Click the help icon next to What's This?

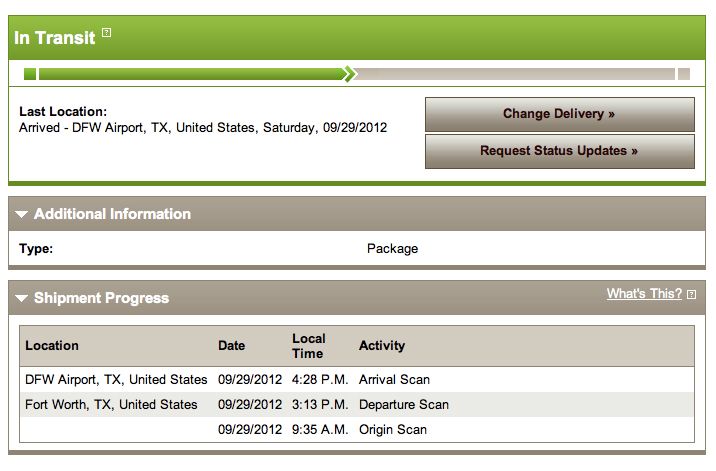coord(691,295)
